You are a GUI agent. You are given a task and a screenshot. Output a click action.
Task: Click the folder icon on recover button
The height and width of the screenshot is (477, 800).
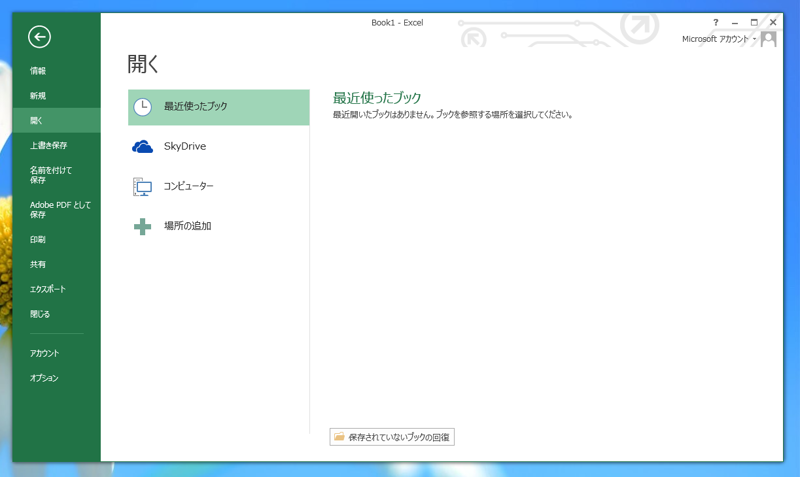click(339, 437)
